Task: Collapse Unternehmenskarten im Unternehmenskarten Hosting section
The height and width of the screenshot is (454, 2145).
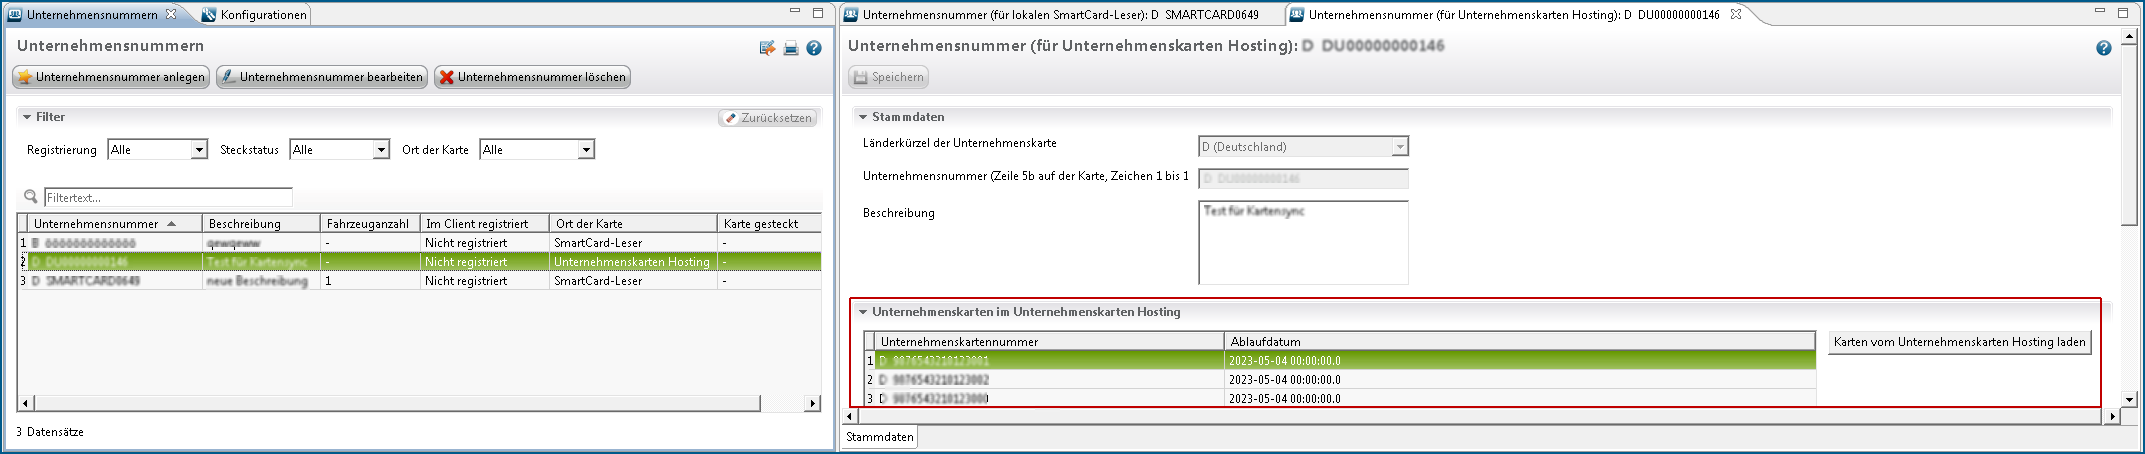Action: (x=862, y=312)
